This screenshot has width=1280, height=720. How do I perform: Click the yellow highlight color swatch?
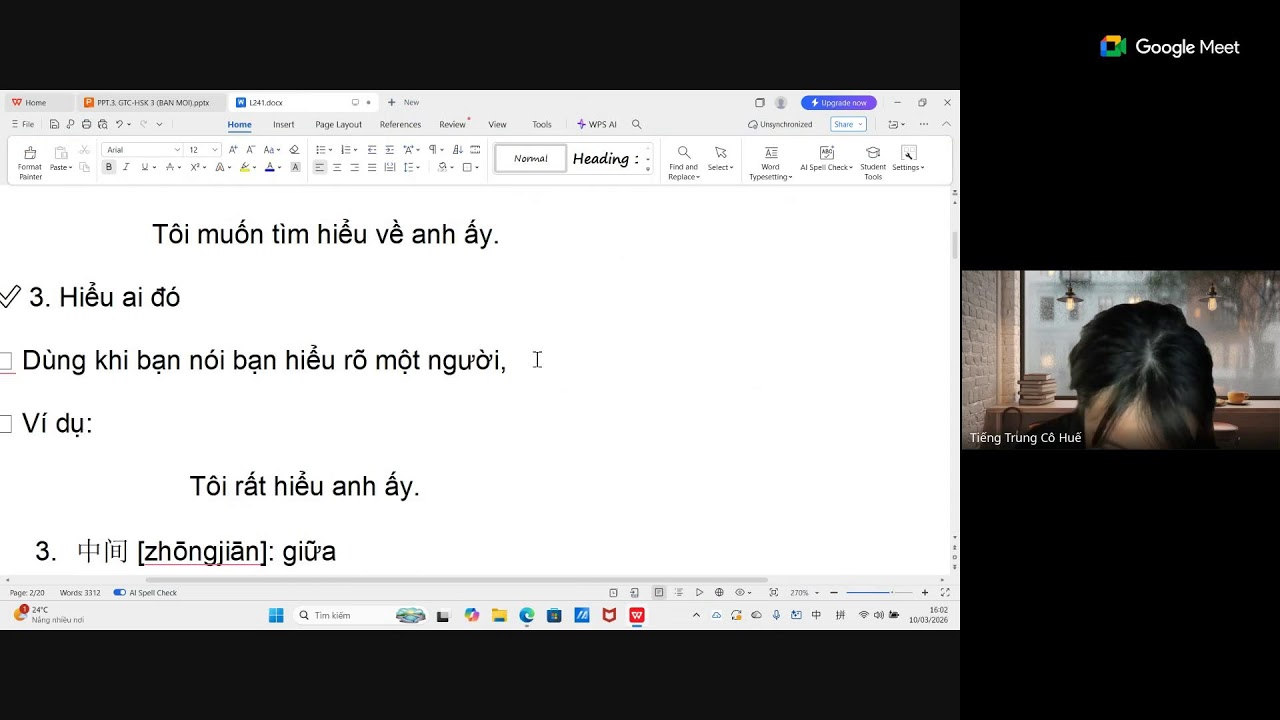coord(244,167)
